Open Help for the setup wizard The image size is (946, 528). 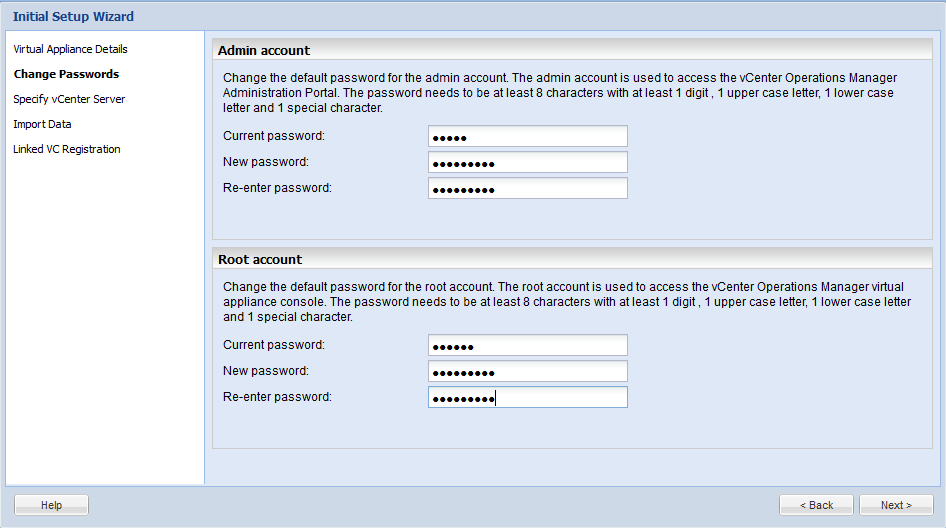tap(52, 506)
